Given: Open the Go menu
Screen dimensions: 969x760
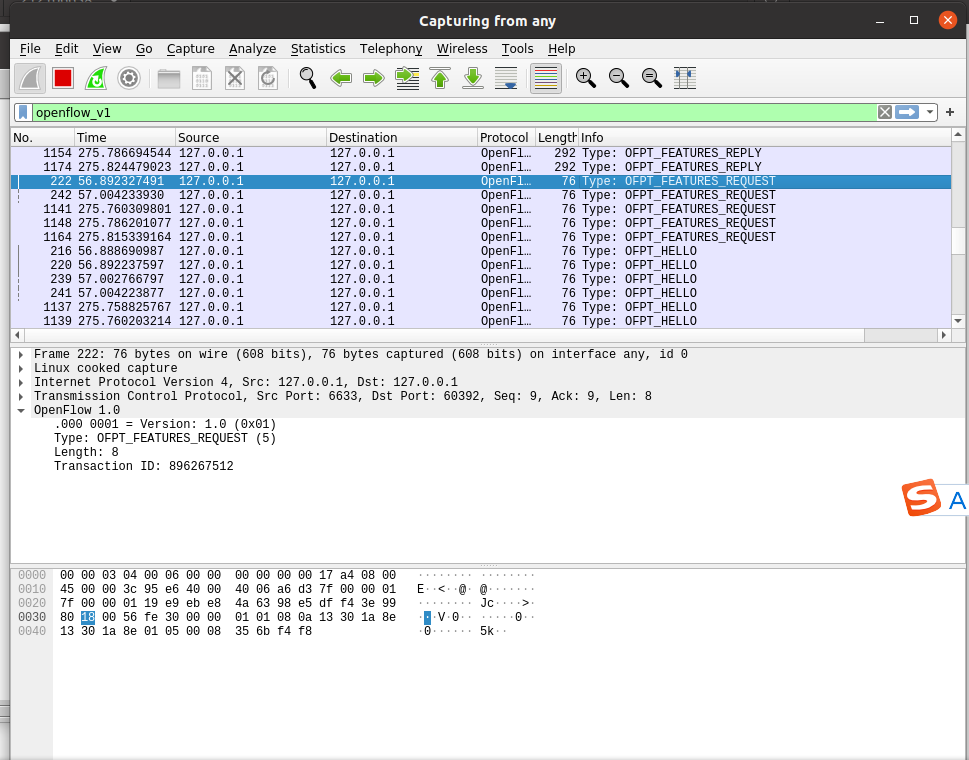Looking at the screenshot, I should tap(144, 49).
